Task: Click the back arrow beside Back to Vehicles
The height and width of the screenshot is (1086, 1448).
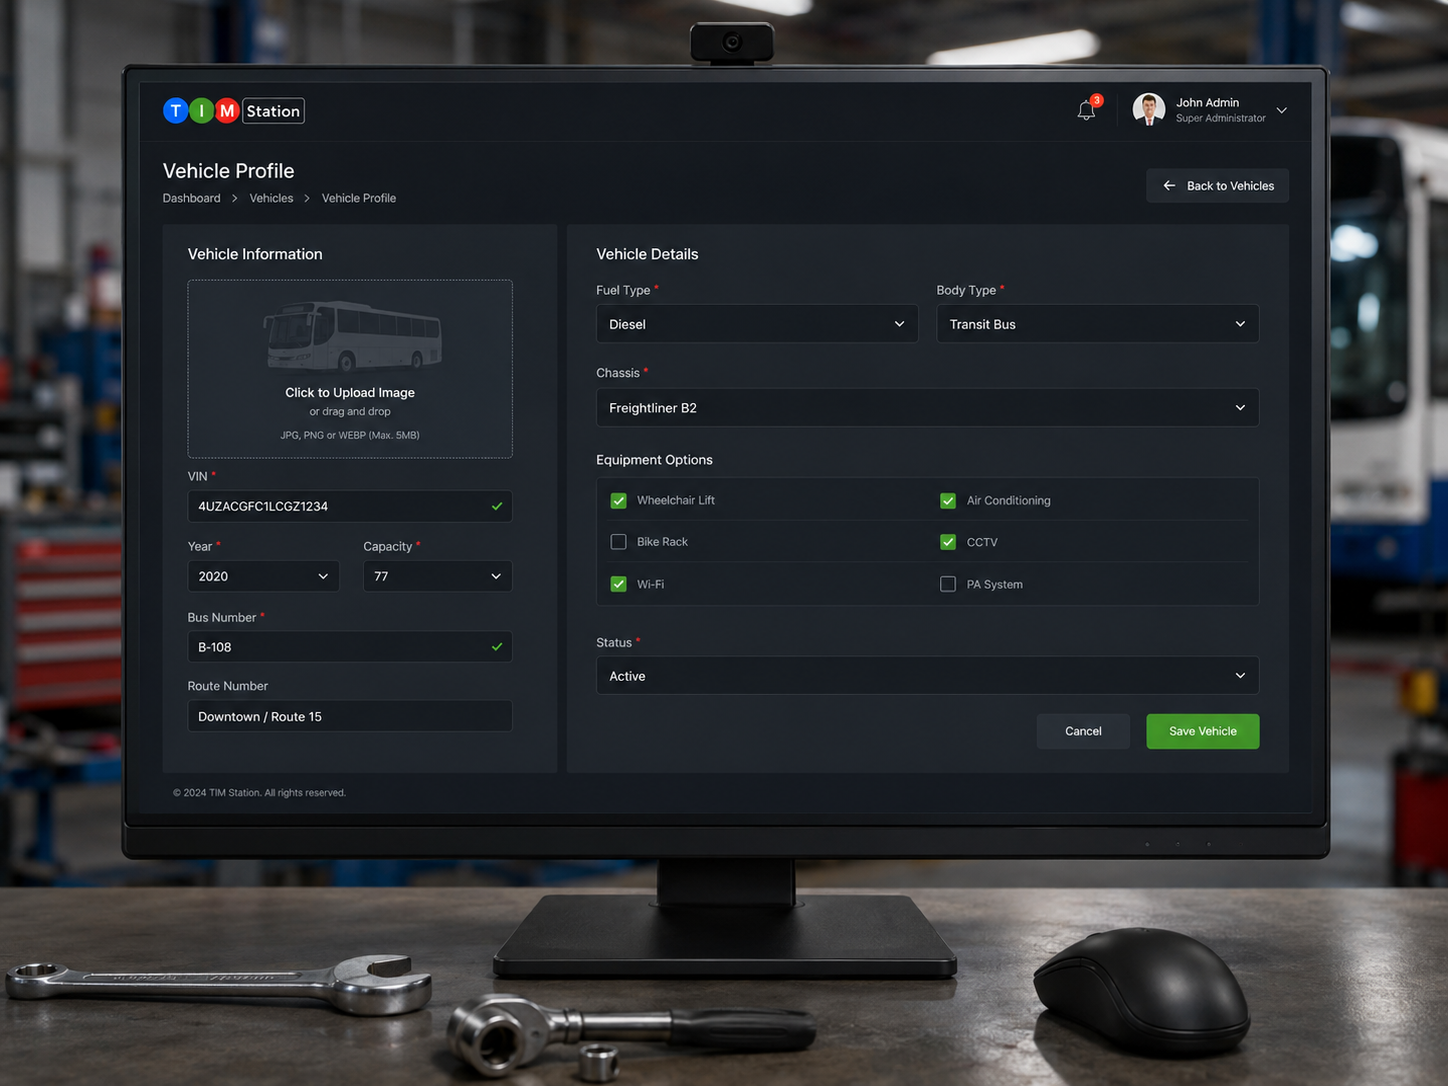Action: coord(1169,186)
